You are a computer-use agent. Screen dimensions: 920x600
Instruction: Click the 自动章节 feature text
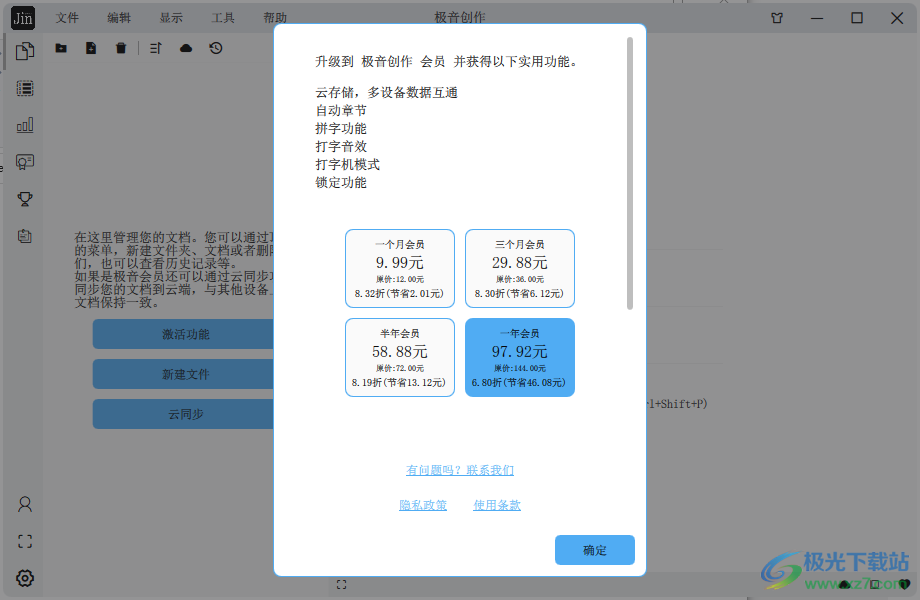tap(341, 110)
